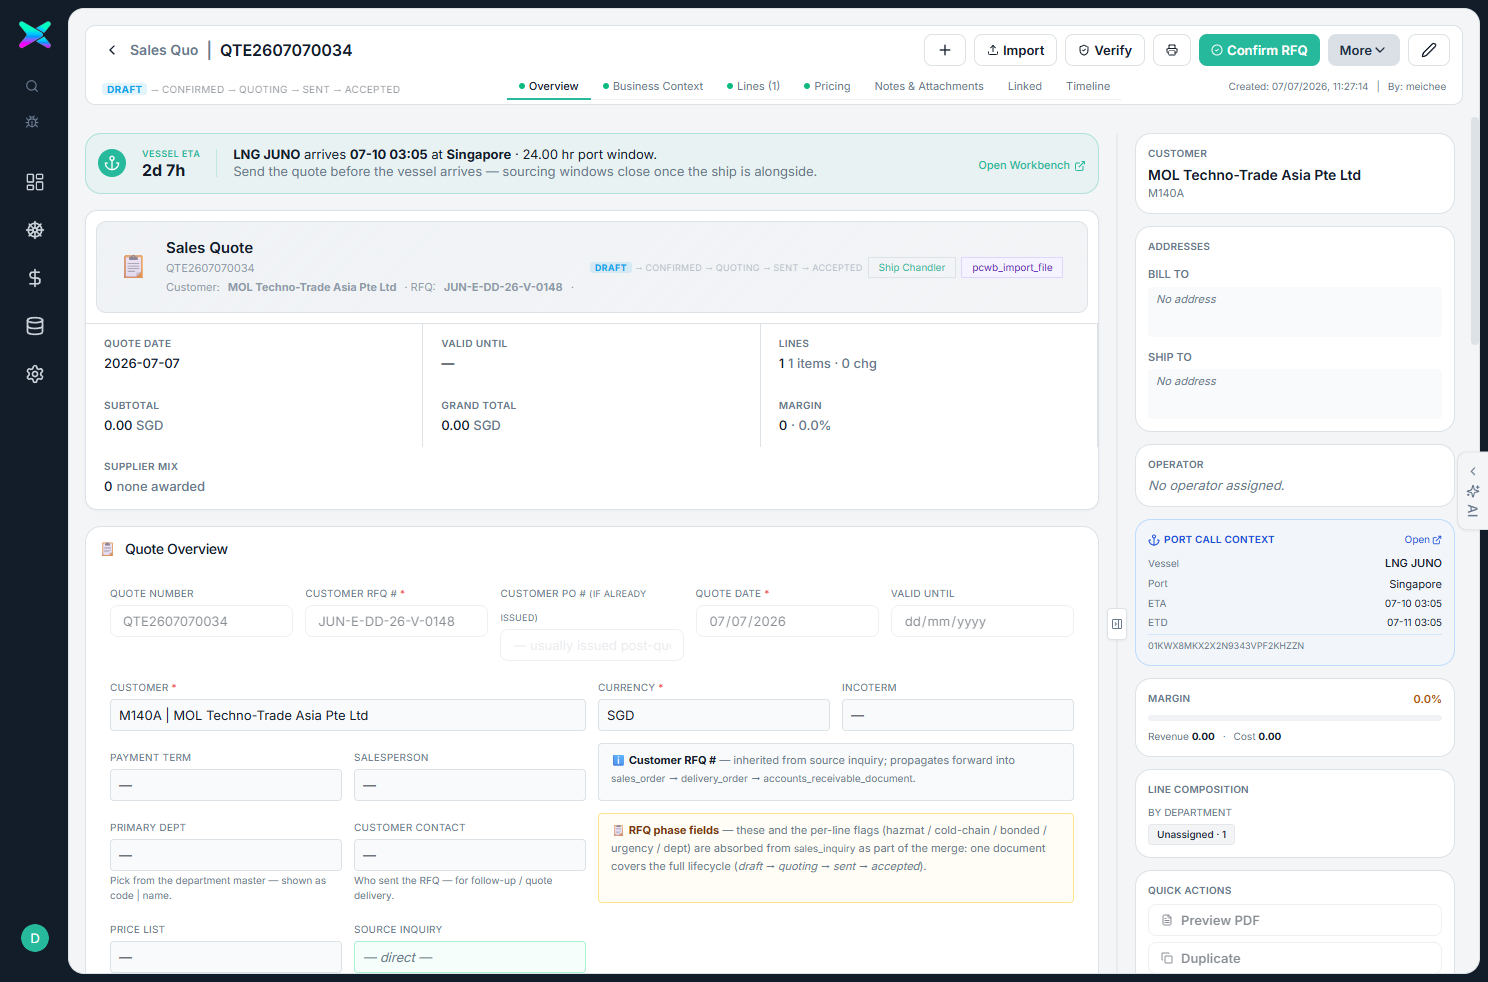Go back using the arrow beside Sales Quo
Viewport: 1488px width, 982px height.
112,50
